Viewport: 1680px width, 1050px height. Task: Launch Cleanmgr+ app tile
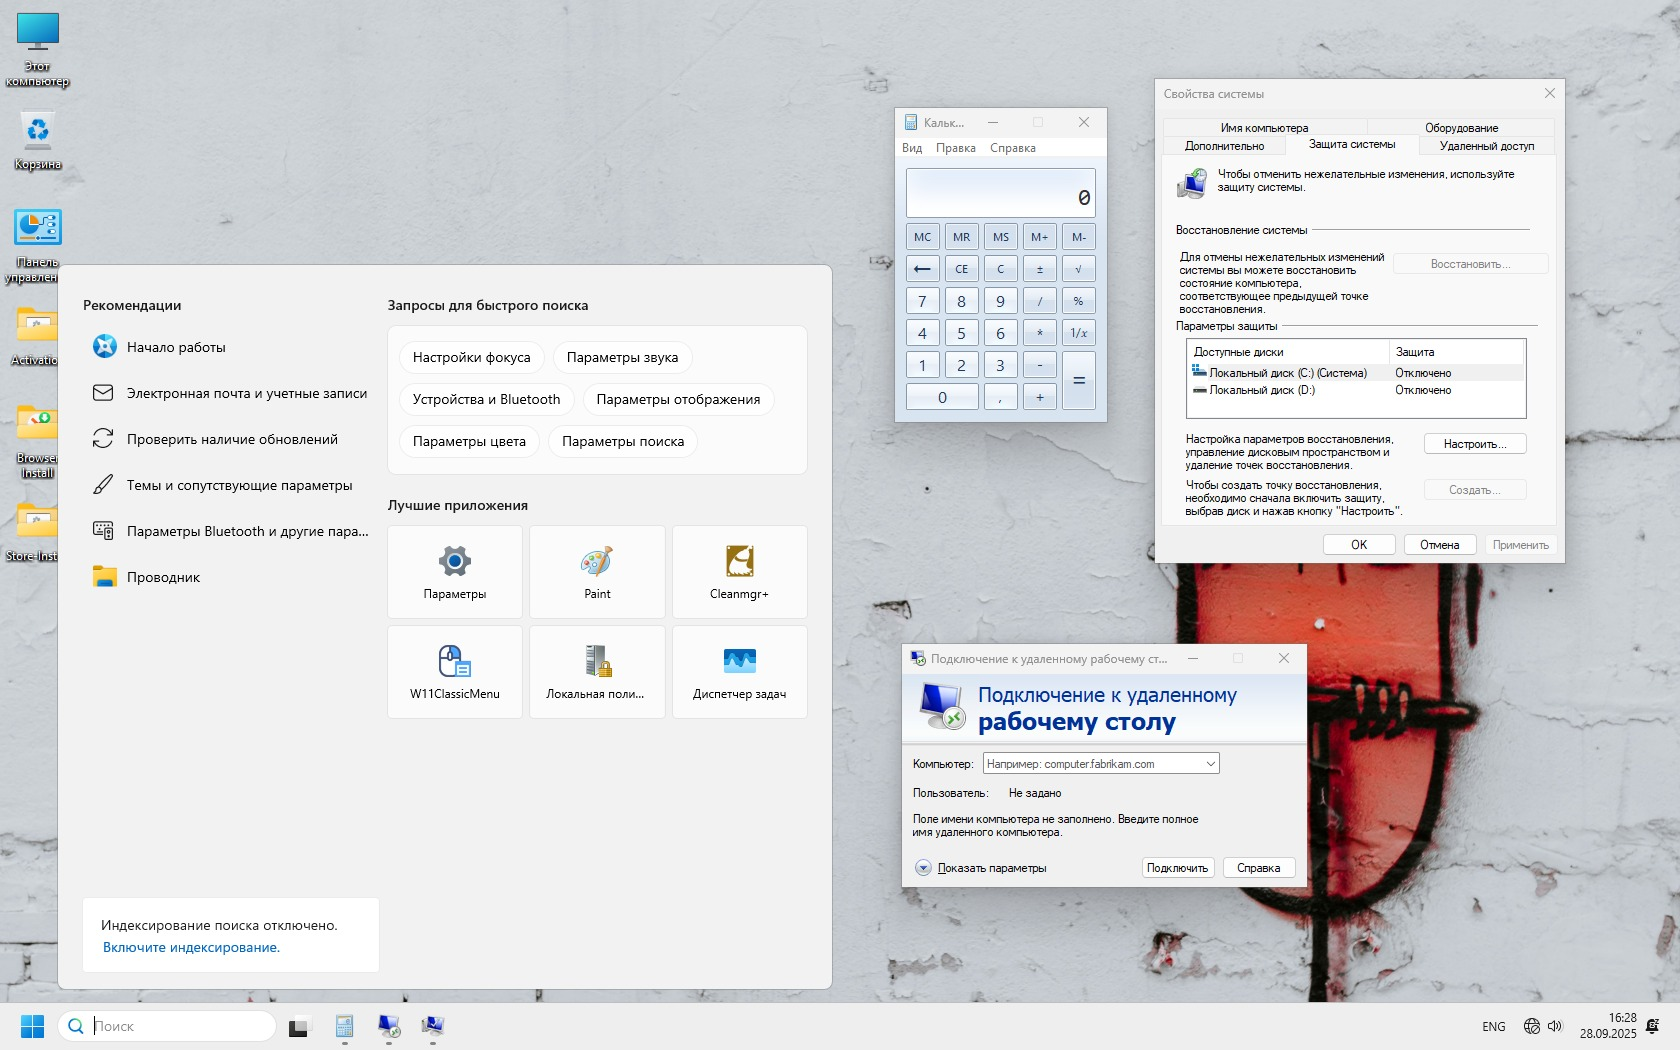(x=739, y=571)
